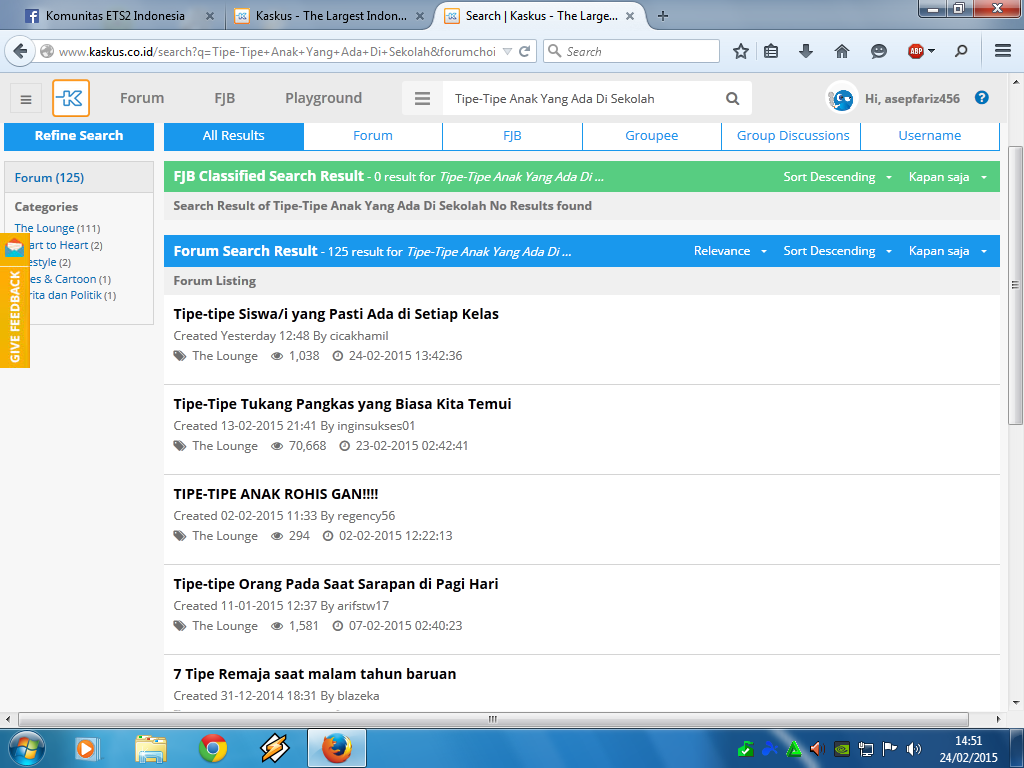The height and width of the screenshot is (768, 1024).
Task: Filter by The Lounge category
Action: (x=44, y=228)
